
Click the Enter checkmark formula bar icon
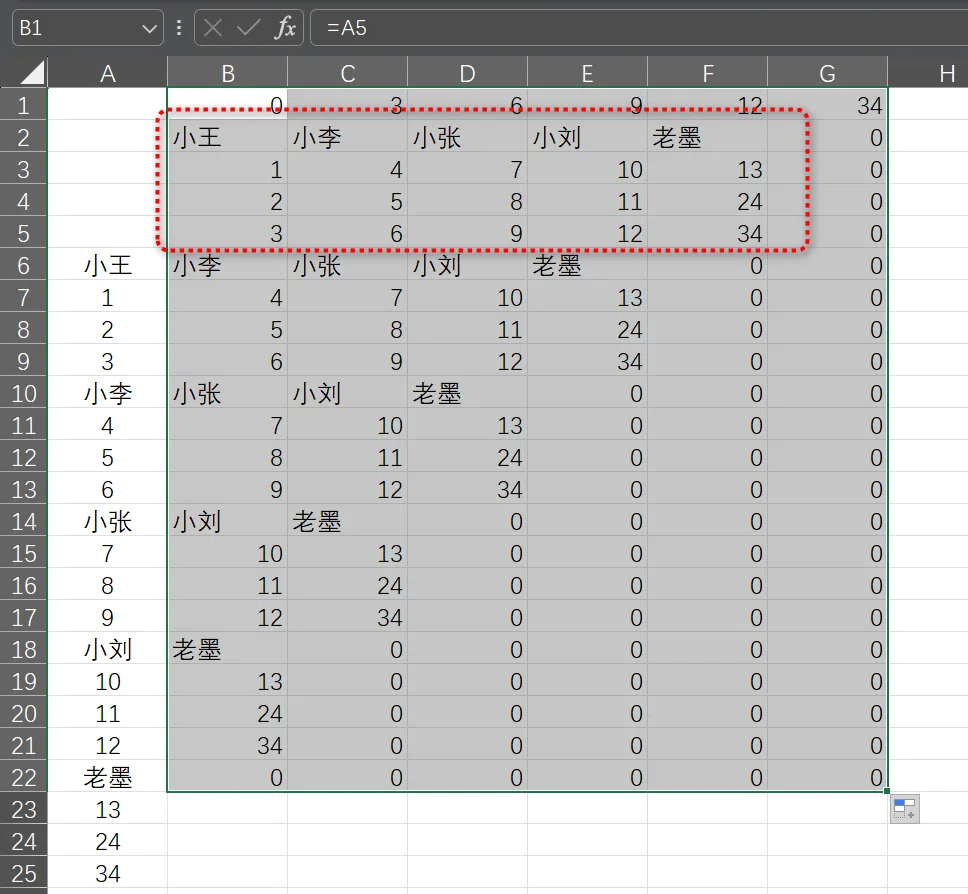coord(249,28)
